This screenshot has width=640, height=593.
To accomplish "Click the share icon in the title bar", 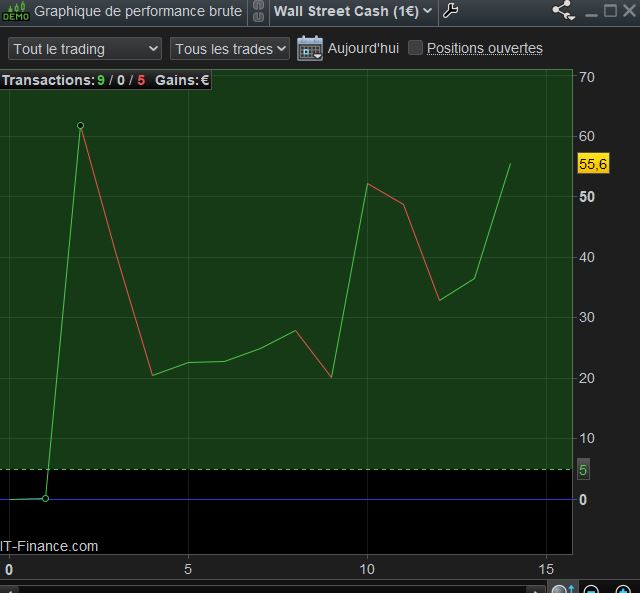I will pyautogui.click(x=563, y=11).
